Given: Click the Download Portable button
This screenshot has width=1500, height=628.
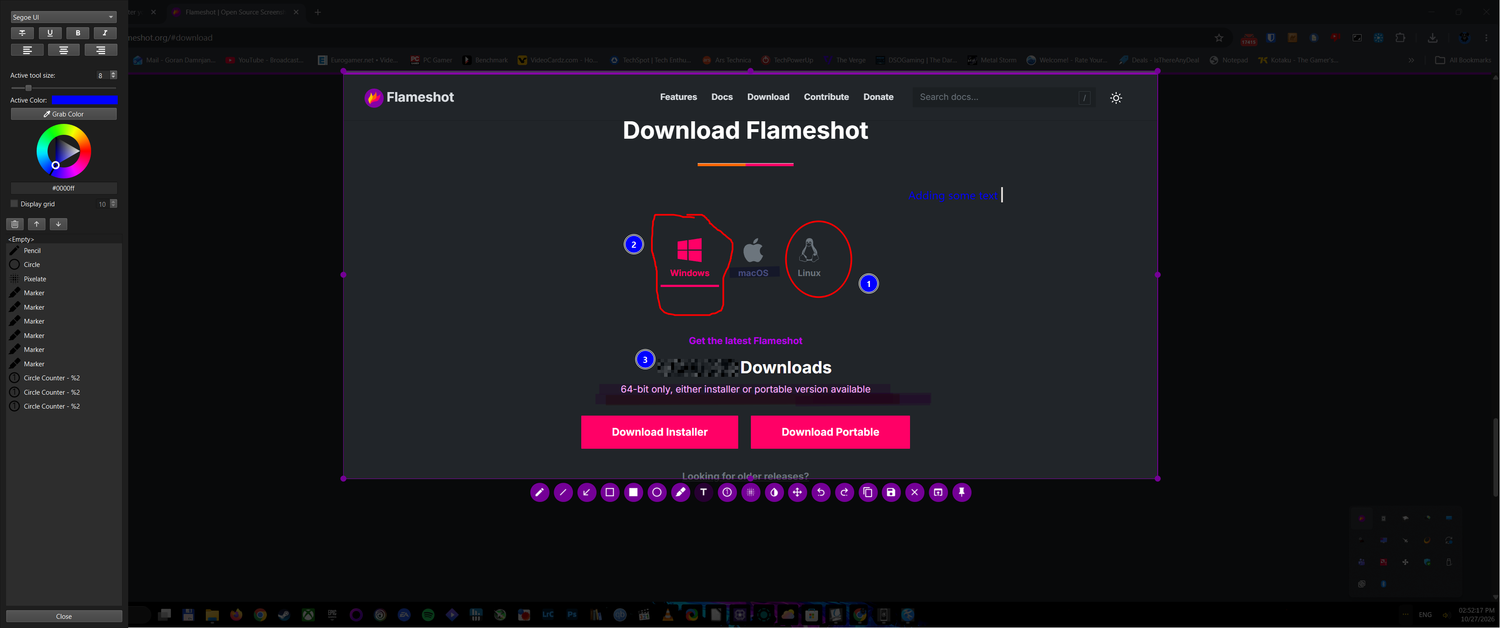Looking at the screenshot, I should pos(830,432).
